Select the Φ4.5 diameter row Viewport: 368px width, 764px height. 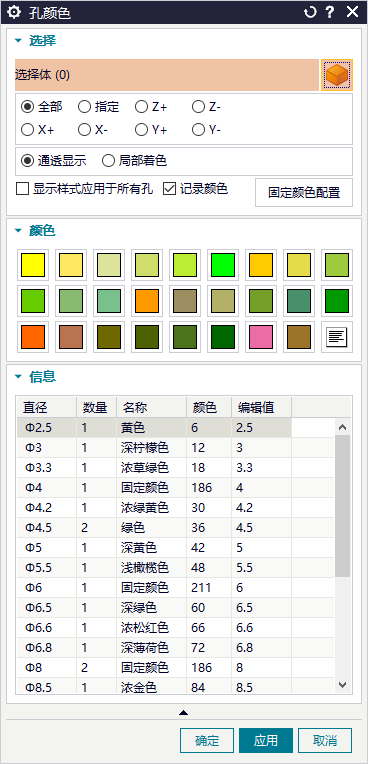tap(176, 528)
